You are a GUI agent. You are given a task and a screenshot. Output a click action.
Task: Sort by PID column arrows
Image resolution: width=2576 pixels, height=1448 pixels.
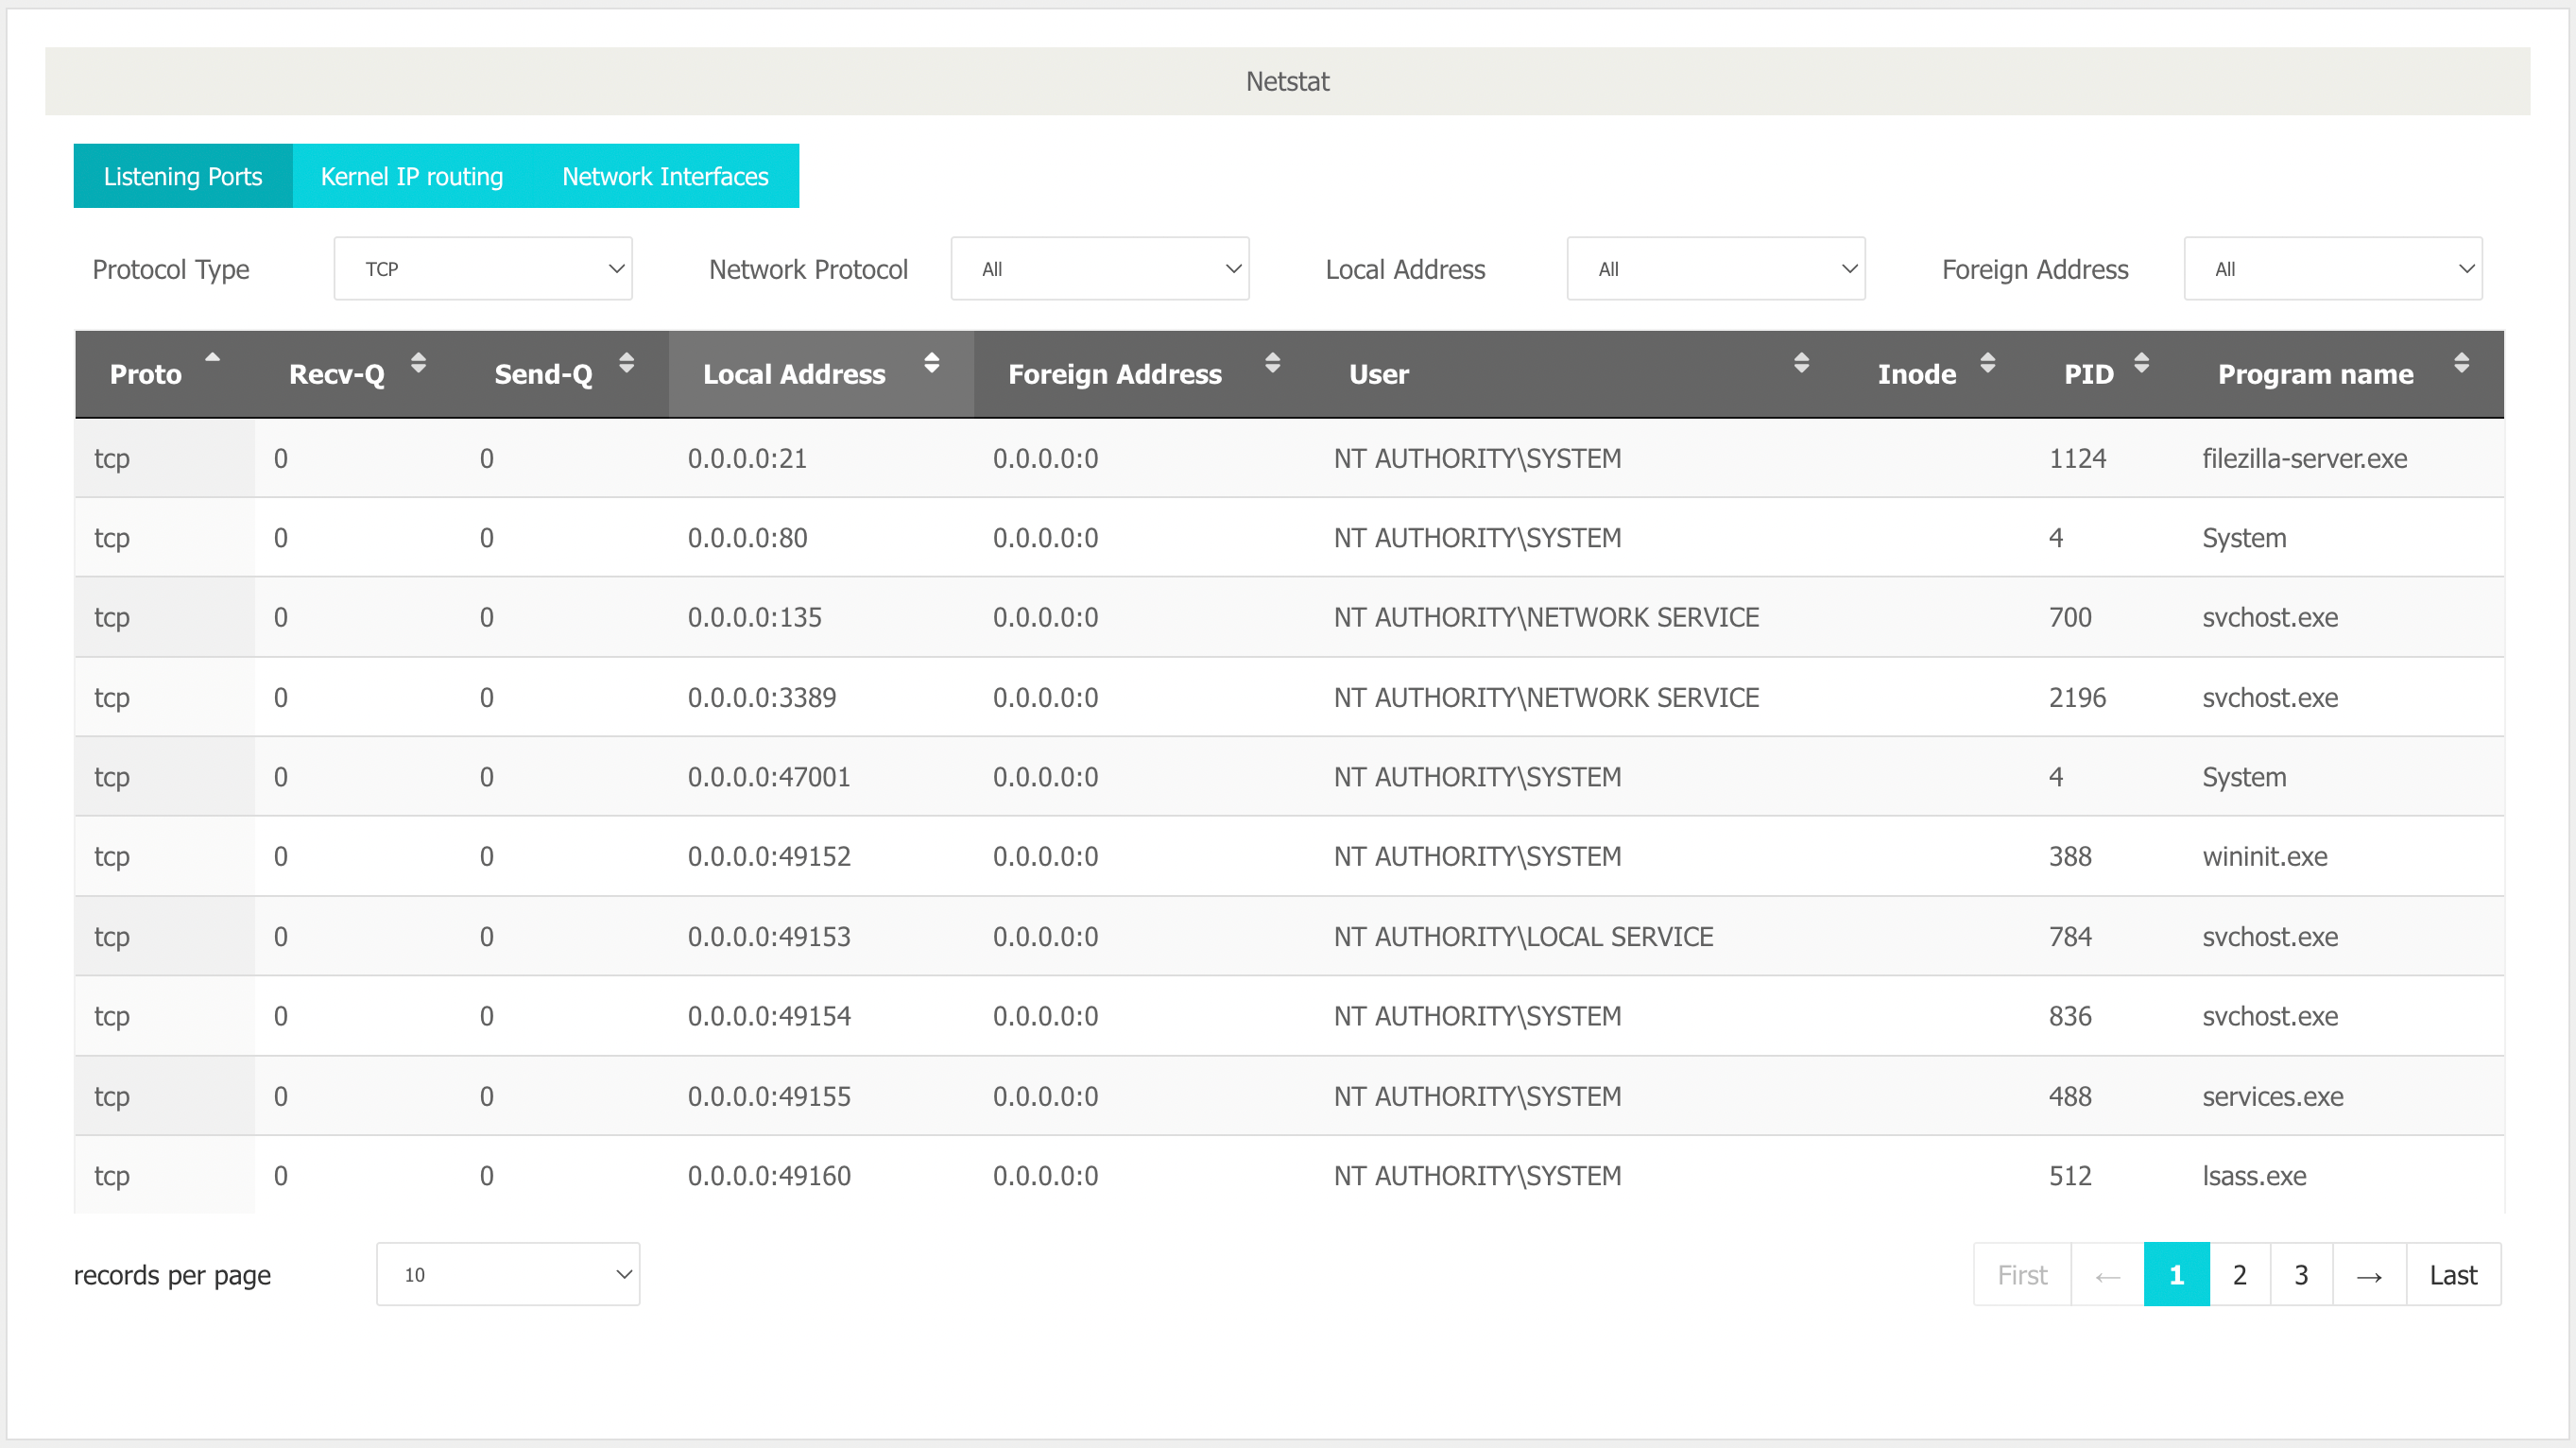(2141, 363)
